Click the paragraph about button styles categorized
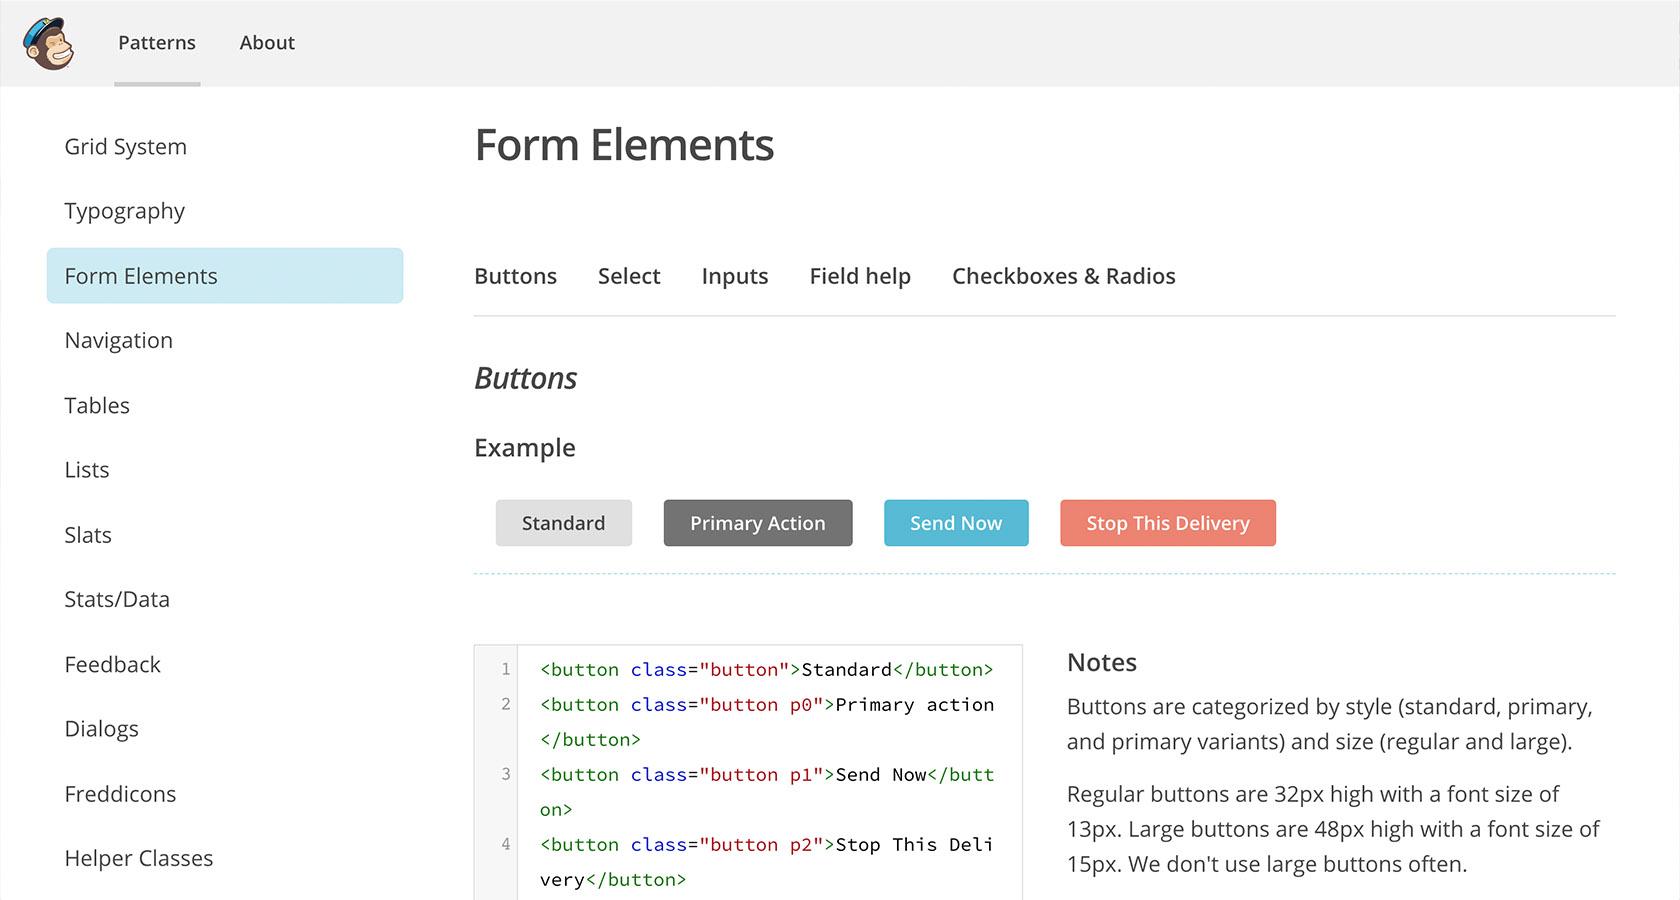The image size is (1680, 900). tap(1330, 724)
